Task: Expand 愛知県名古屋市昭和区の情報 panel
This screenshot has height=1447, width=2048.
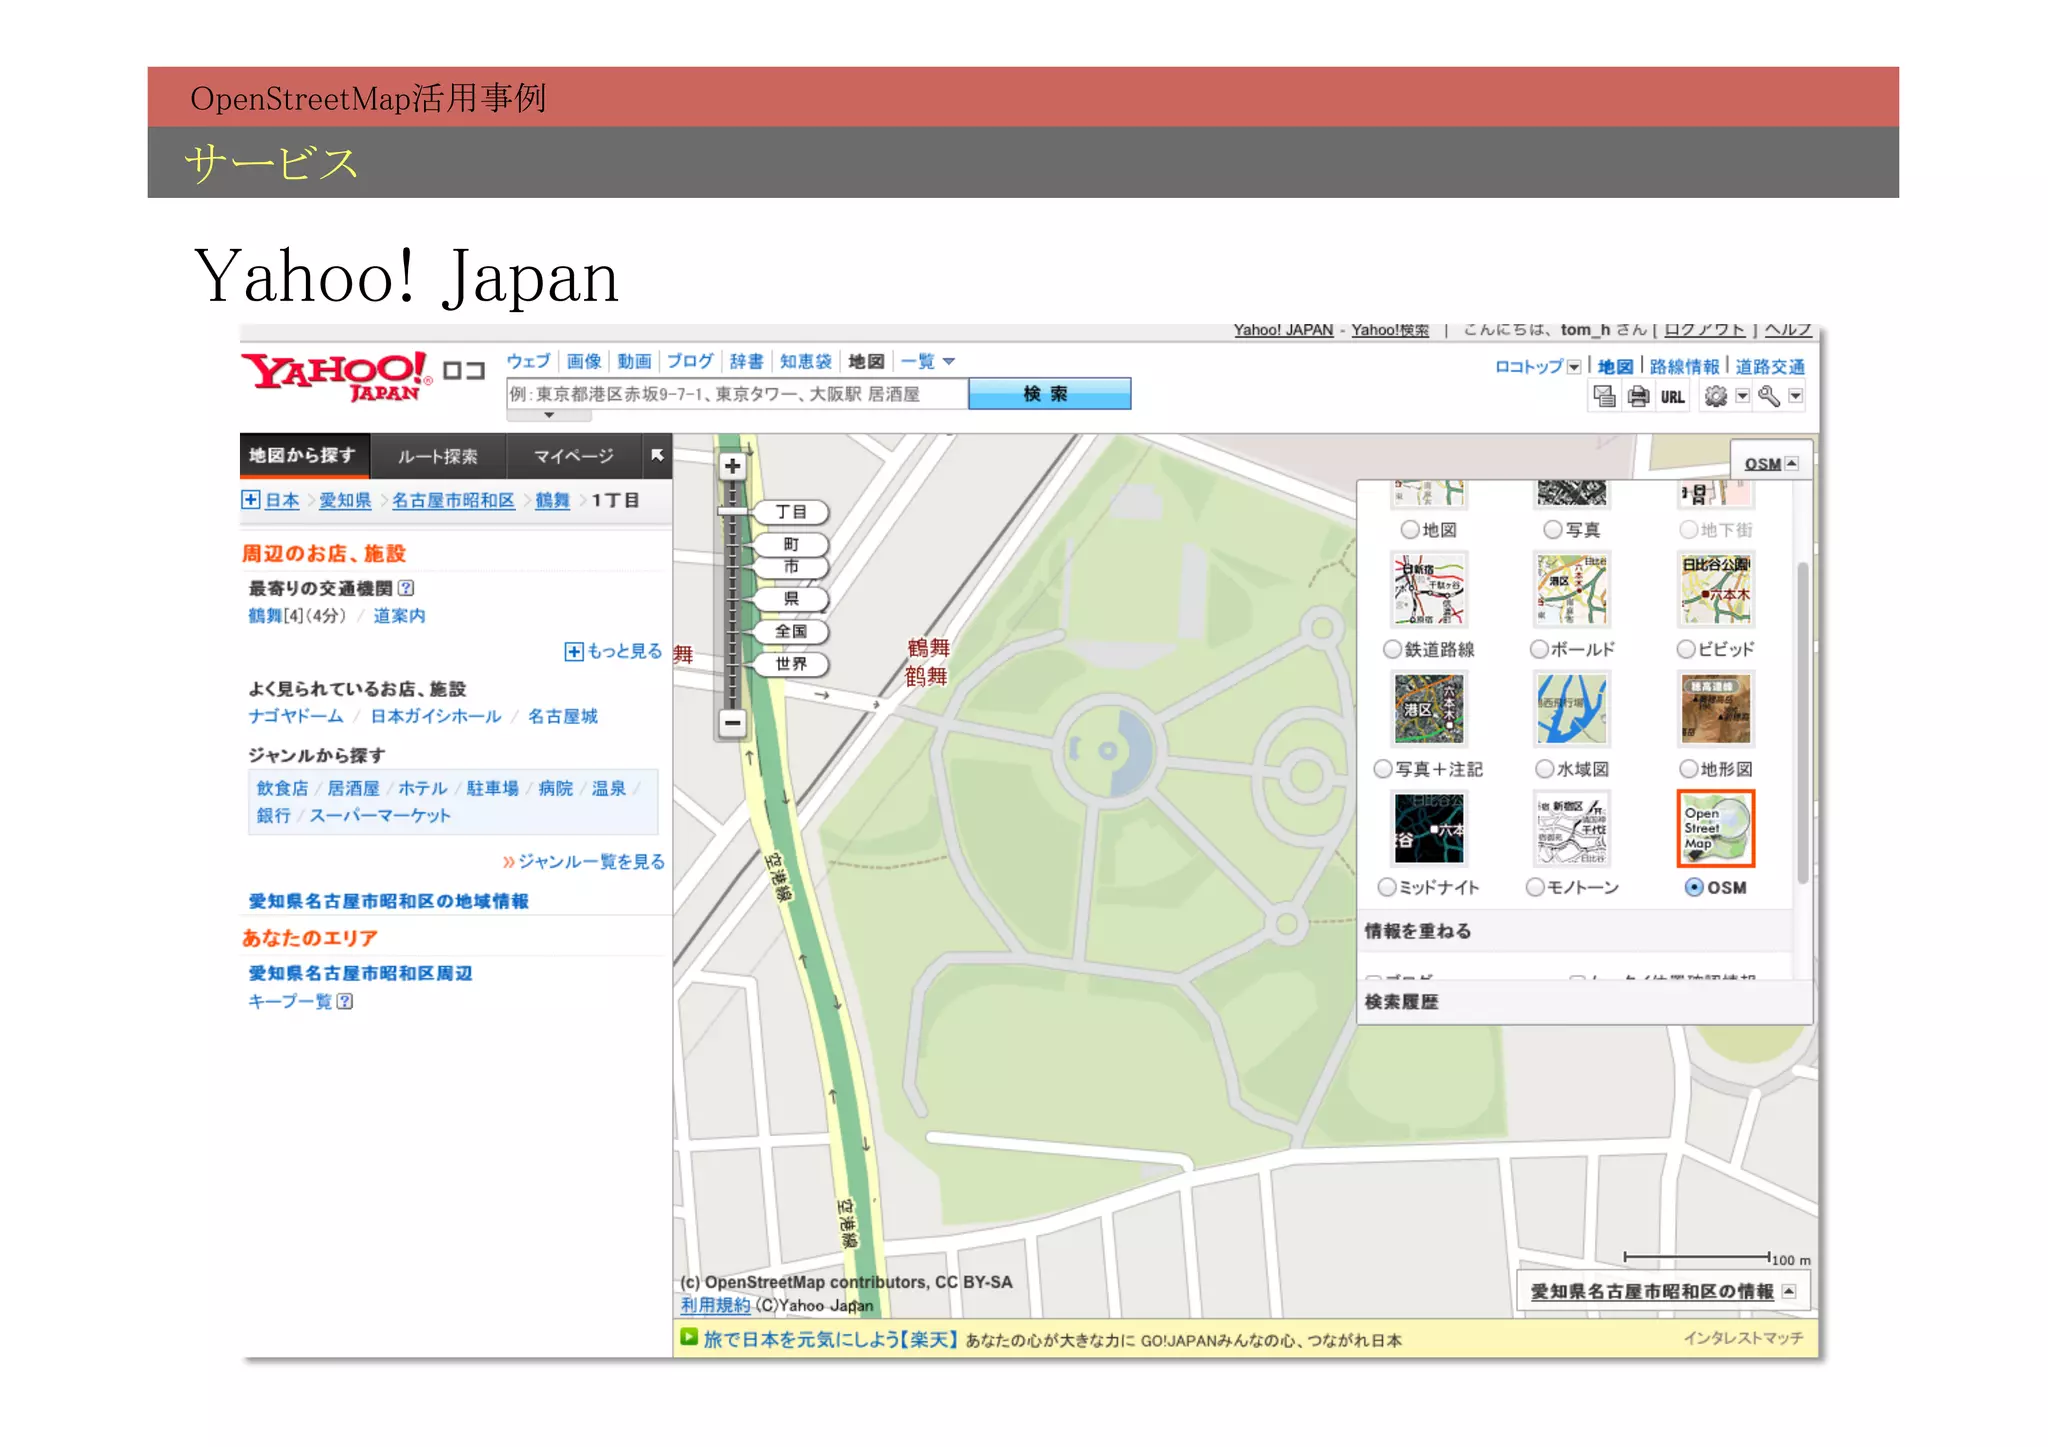Action: (x=1790, y=1291)
